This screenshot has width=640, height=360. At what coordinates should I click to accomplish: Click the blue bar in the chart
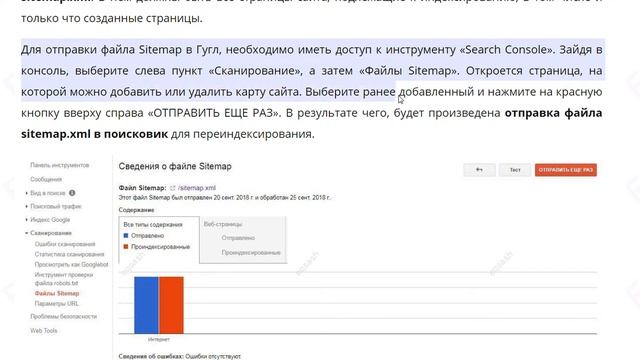coord(147,305)
